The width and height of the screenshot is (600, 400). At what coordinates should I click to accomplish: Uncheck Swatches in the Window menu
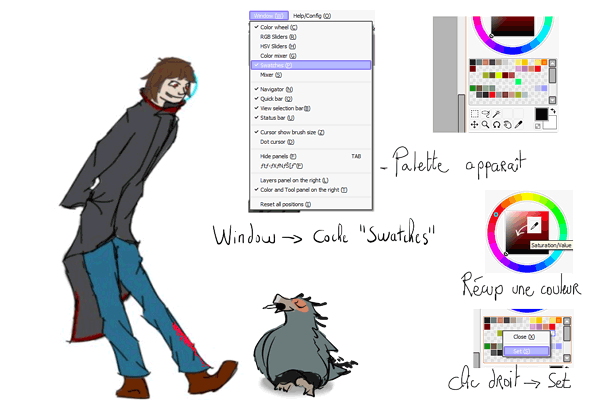pos(276,64)
